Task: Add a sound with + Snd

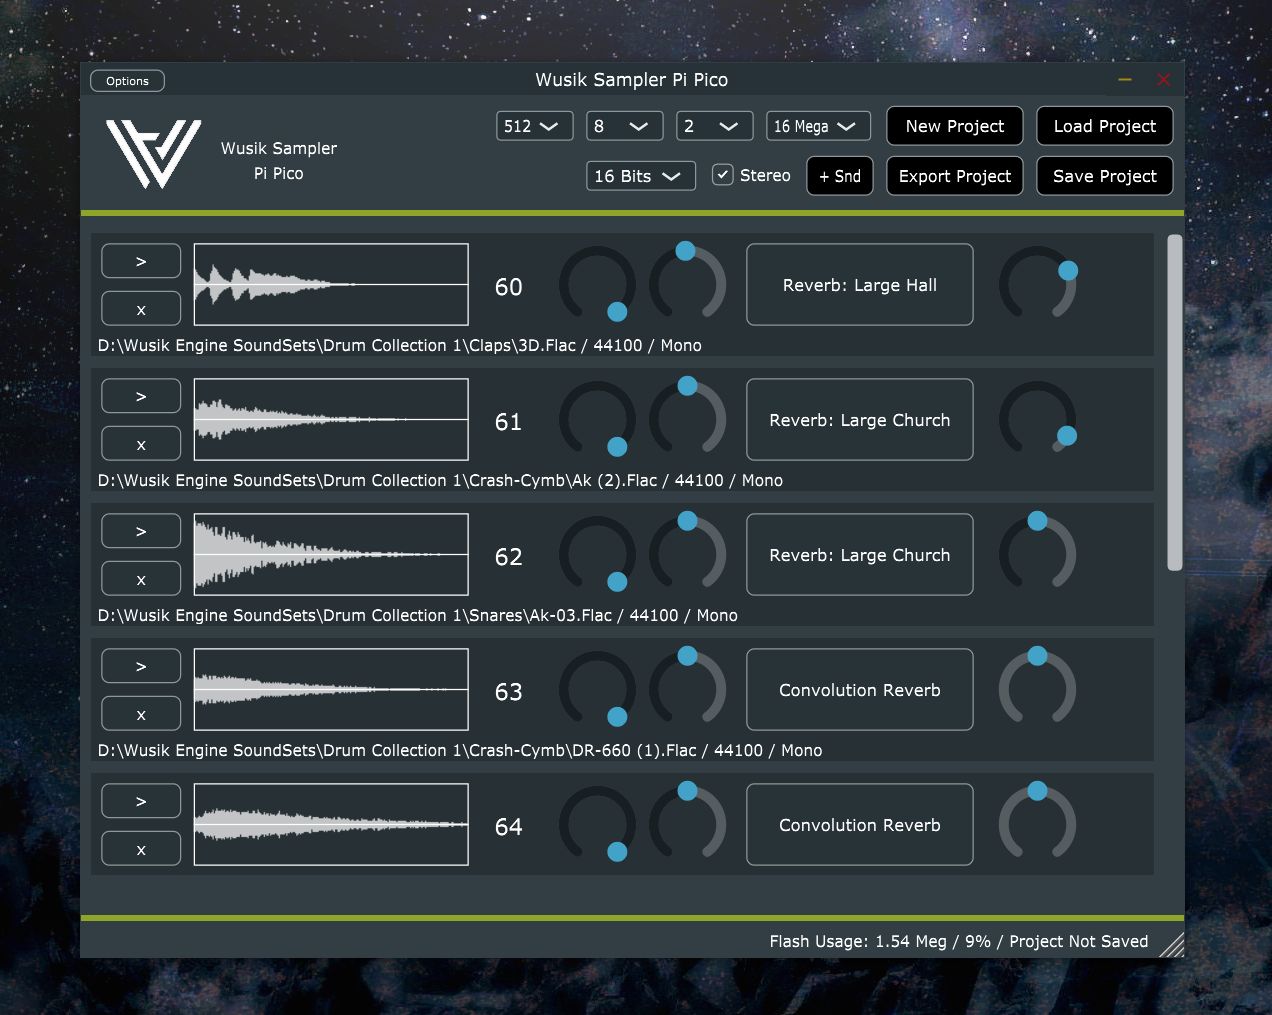Action: 840,176
